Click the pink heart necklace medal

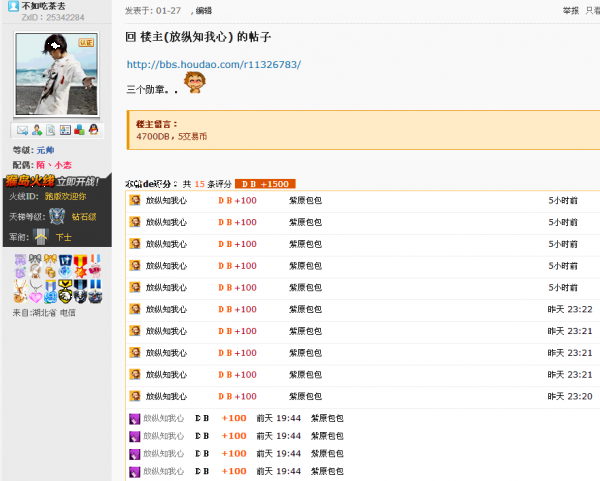pyautogui.click(x=35, y=291)
